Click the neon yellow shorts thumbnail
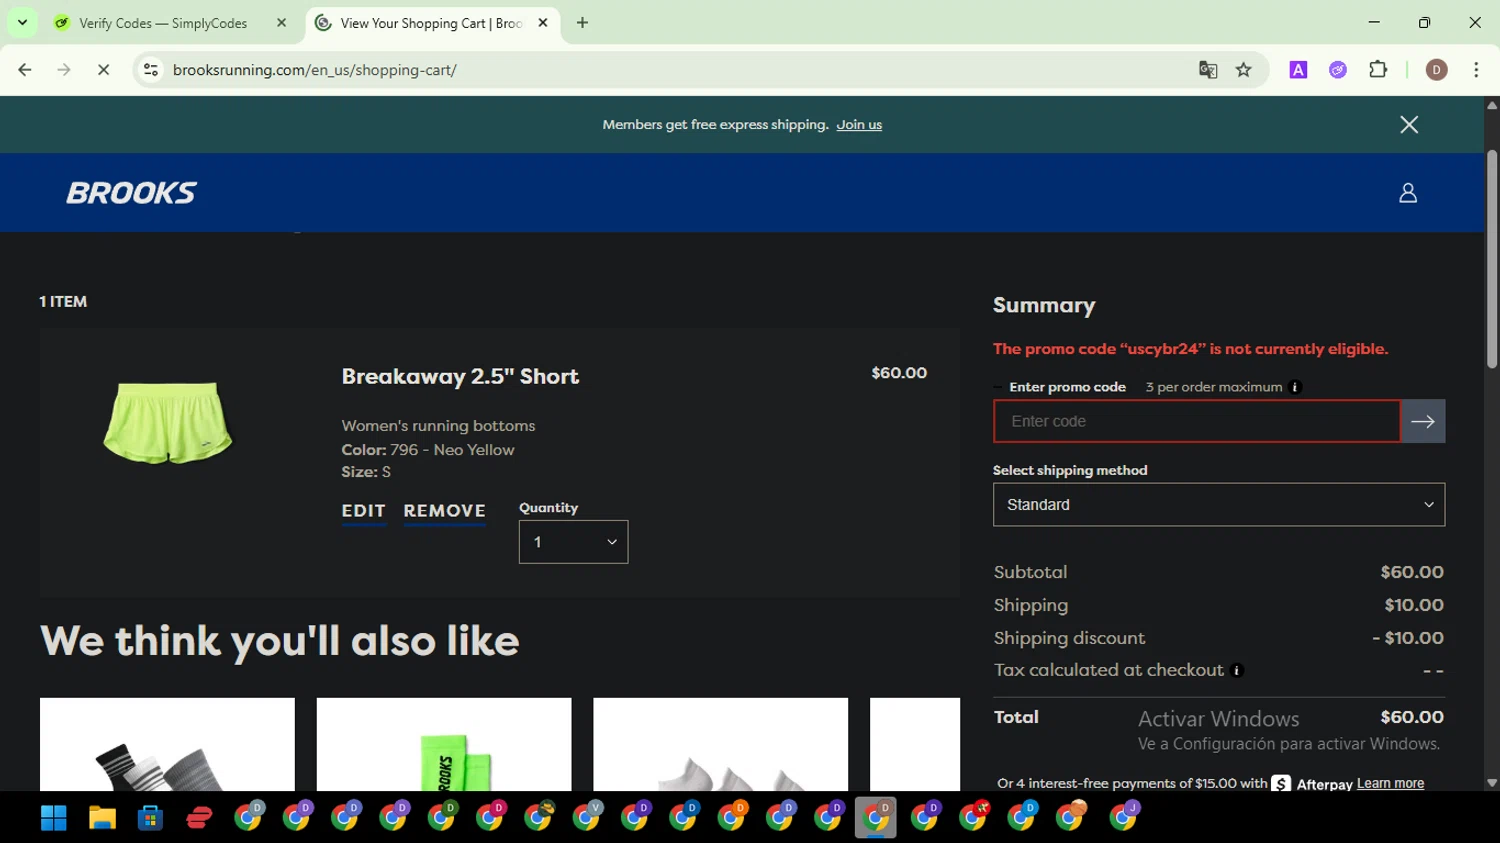The width and height of the screenshot is (1500, 843). point(167,422)
